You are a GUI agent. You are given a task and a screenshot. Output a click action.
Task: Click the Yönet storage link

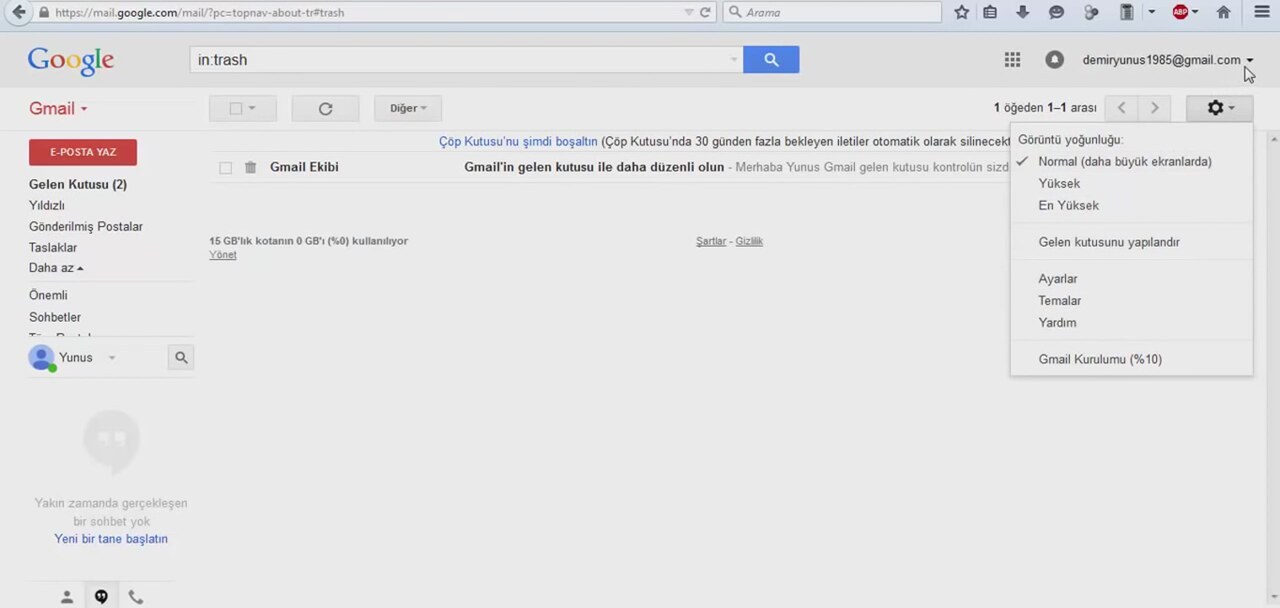point(223,255)
